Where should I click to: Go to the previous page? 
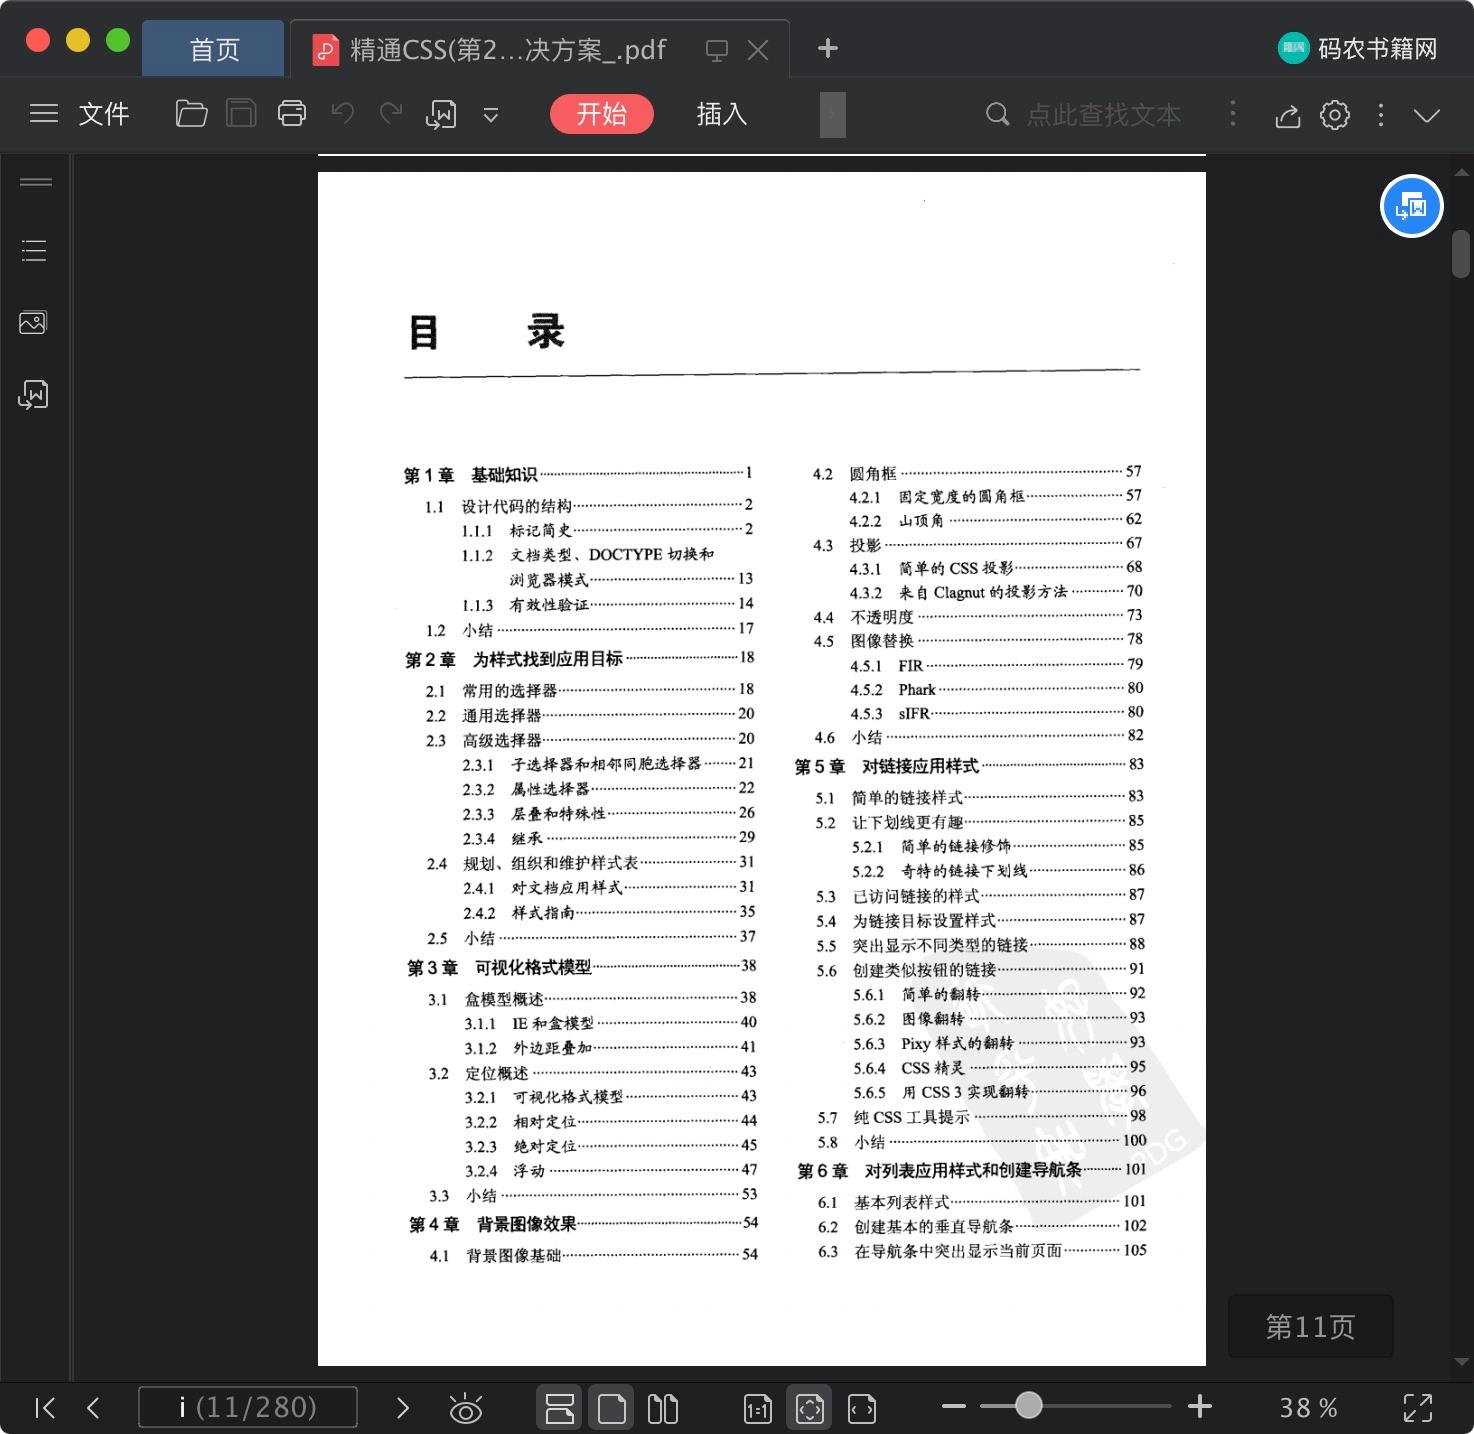93,1408
